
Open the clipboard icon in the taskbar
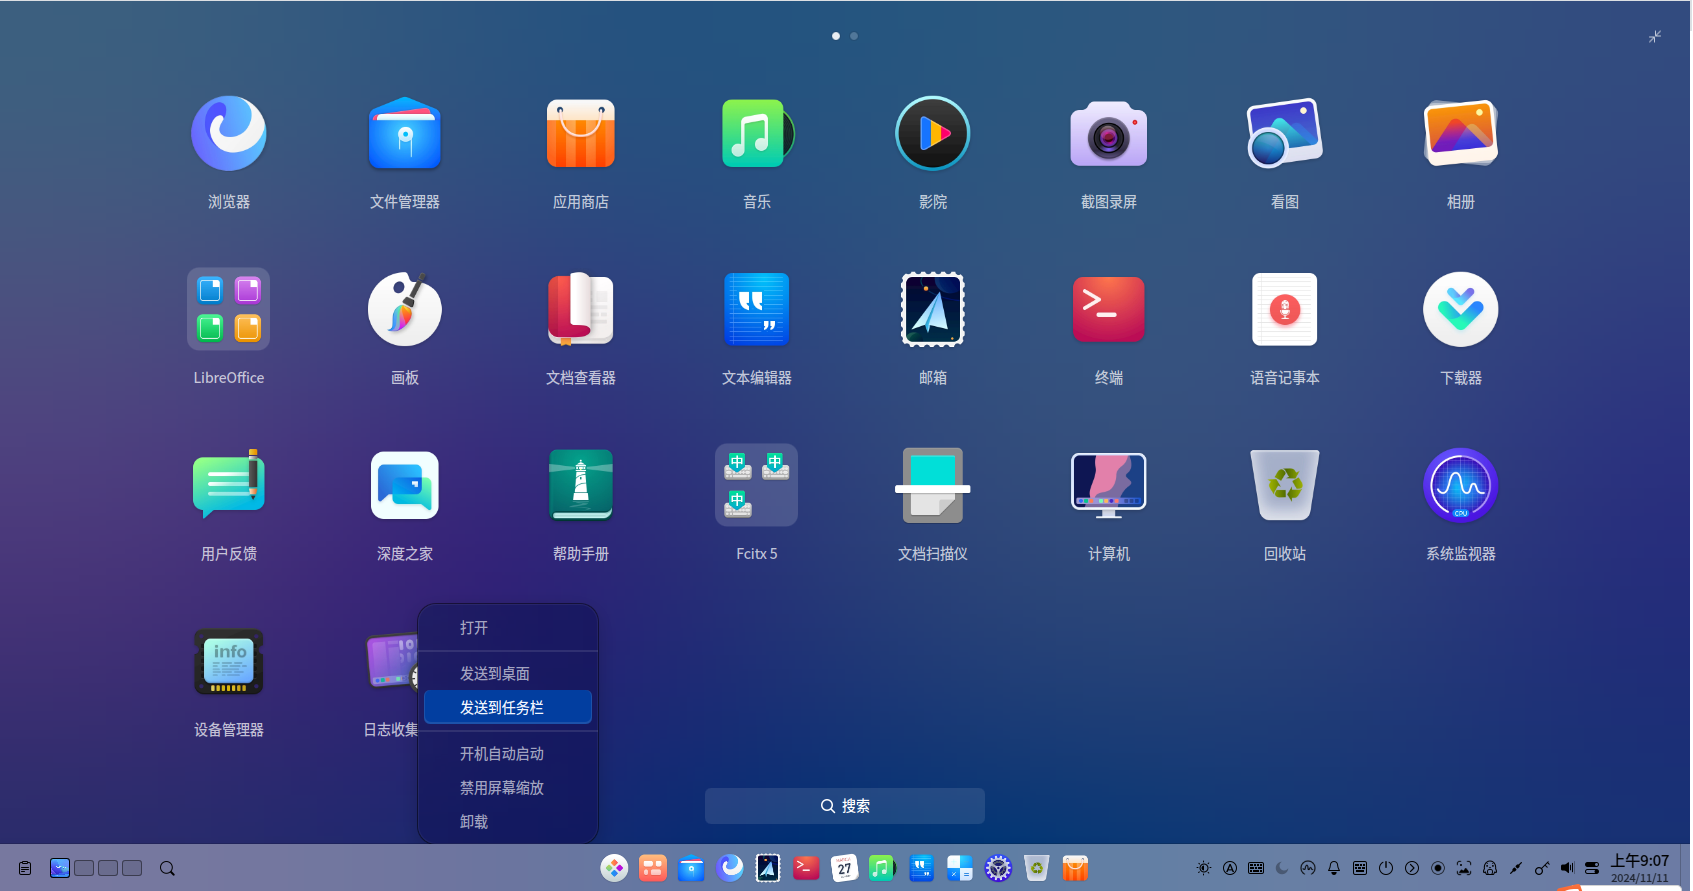pyautogui.click(x=25, y=868)
